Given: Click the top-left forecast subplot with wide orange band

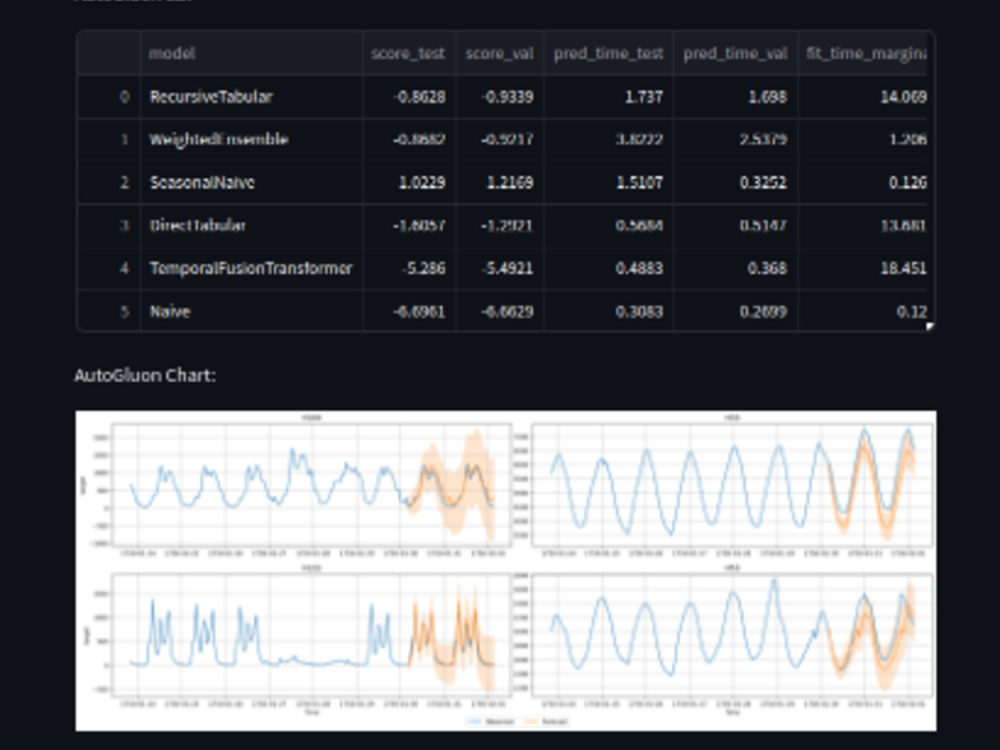Looking at the screenshot, I should (311, 483).
